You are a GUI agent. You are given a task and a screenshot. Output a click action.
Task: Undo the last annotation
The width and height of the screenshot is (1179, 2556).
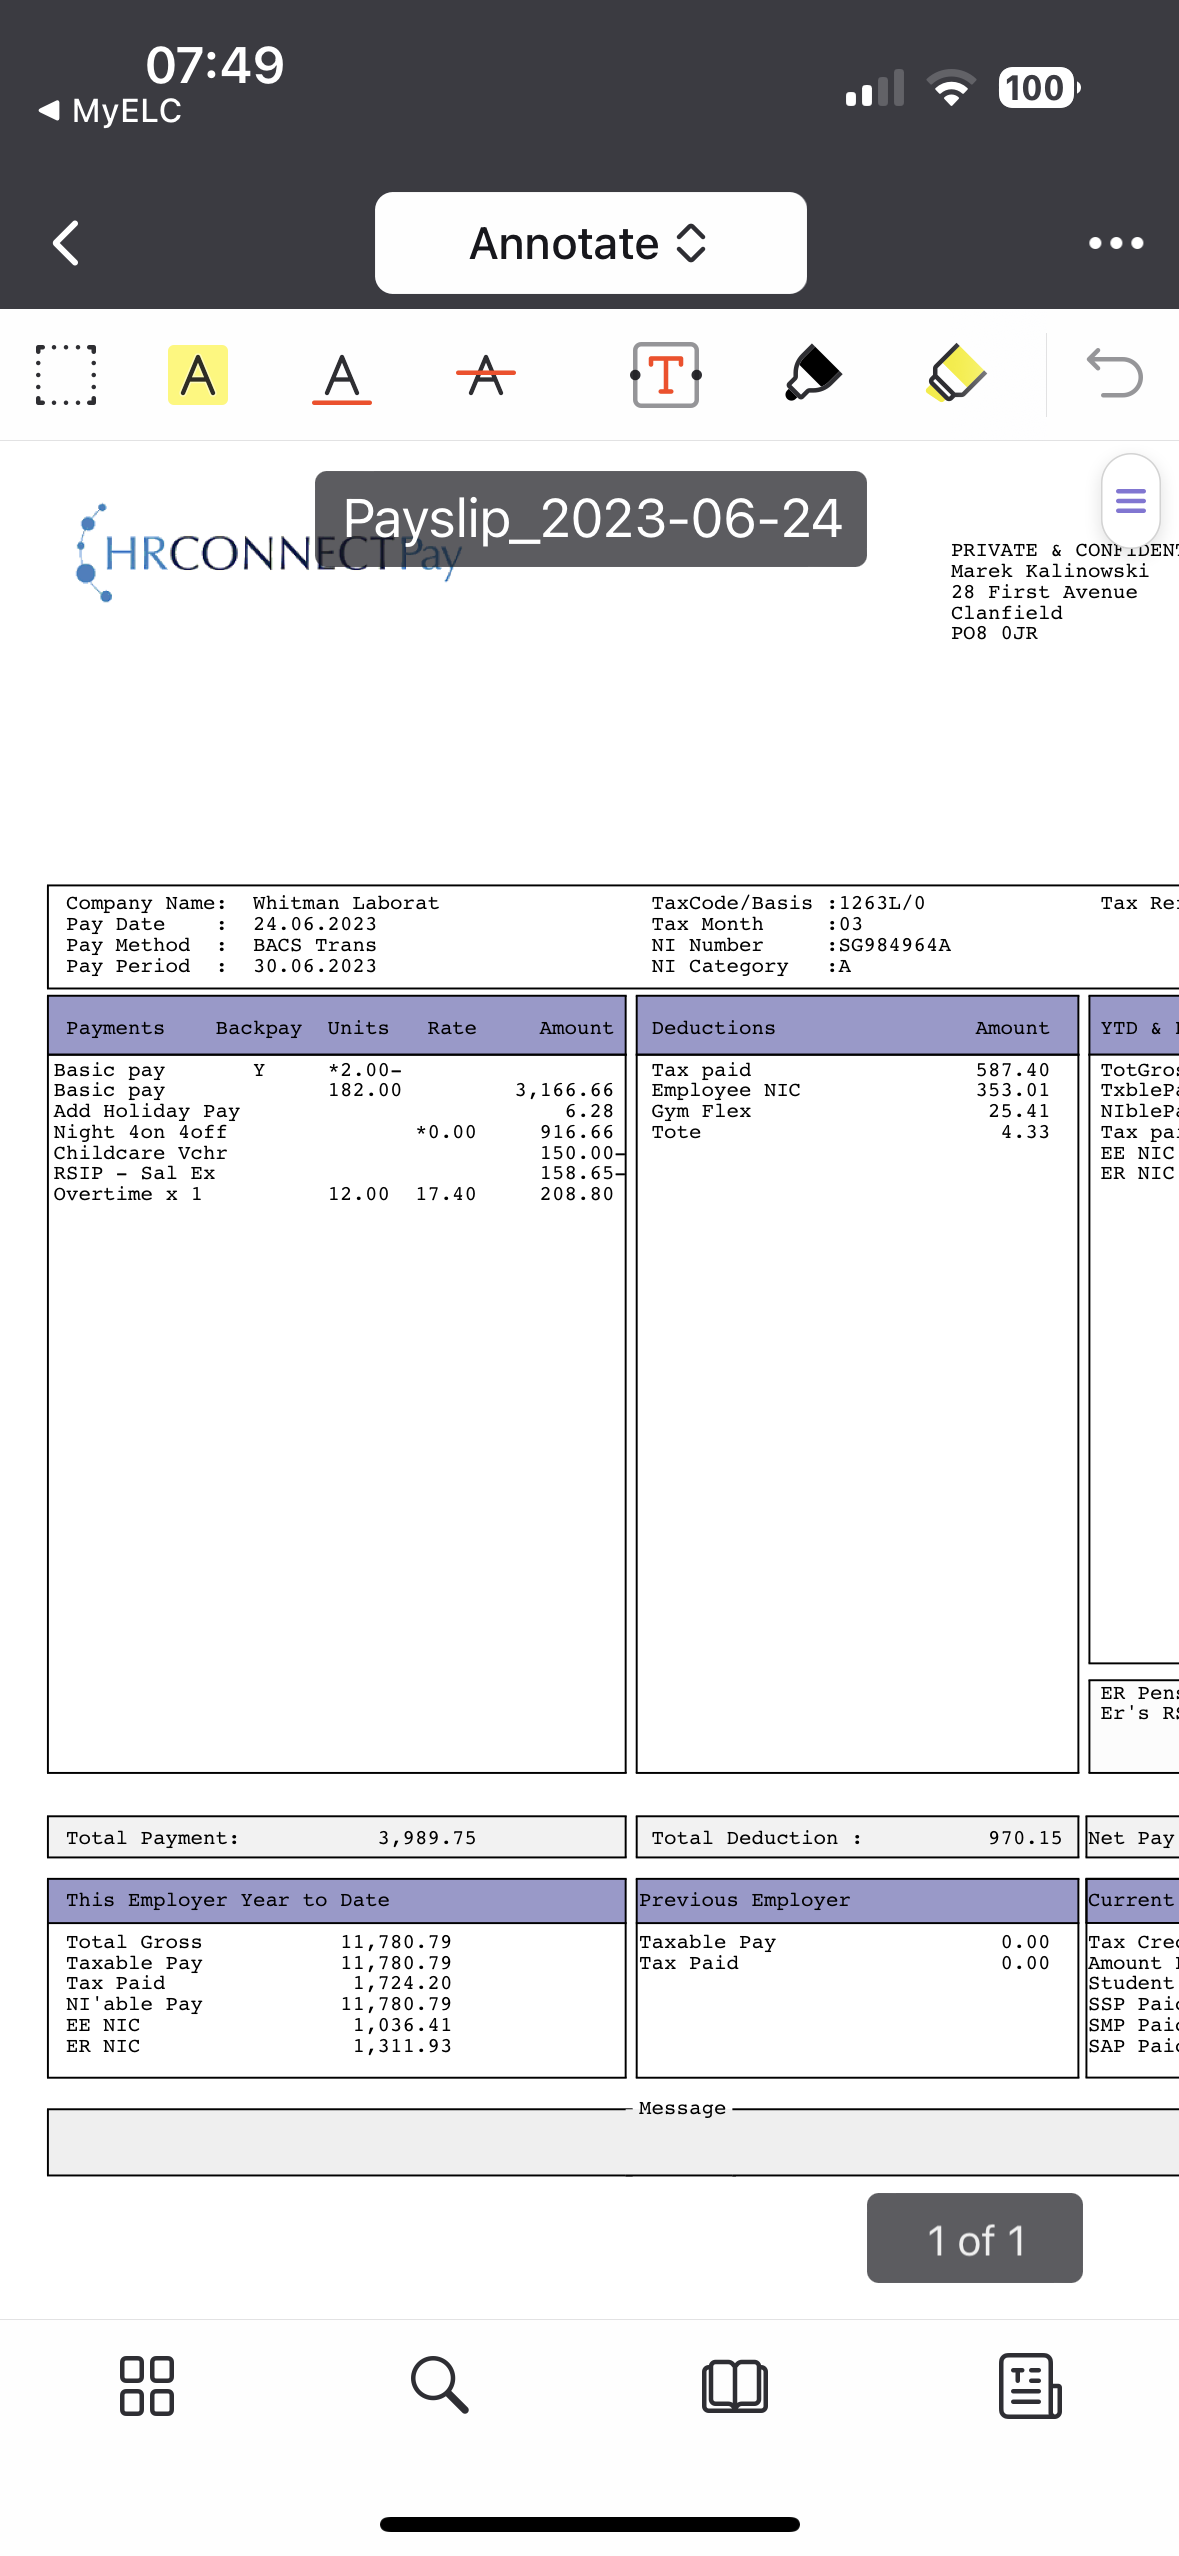coord(1114,373)
